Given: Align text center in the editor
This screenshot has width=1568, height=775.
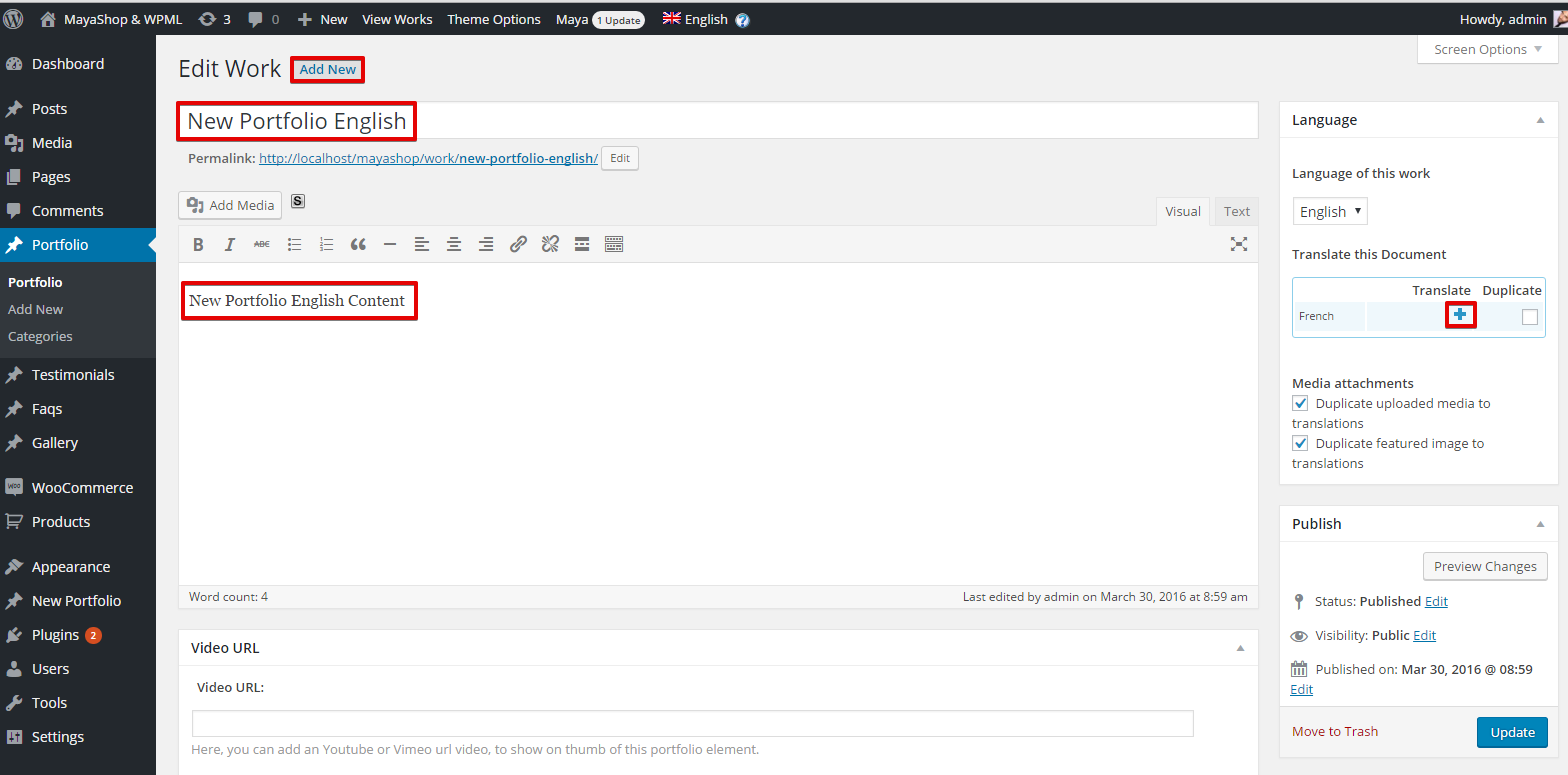Looking at the screenshot, I should 454,244.
